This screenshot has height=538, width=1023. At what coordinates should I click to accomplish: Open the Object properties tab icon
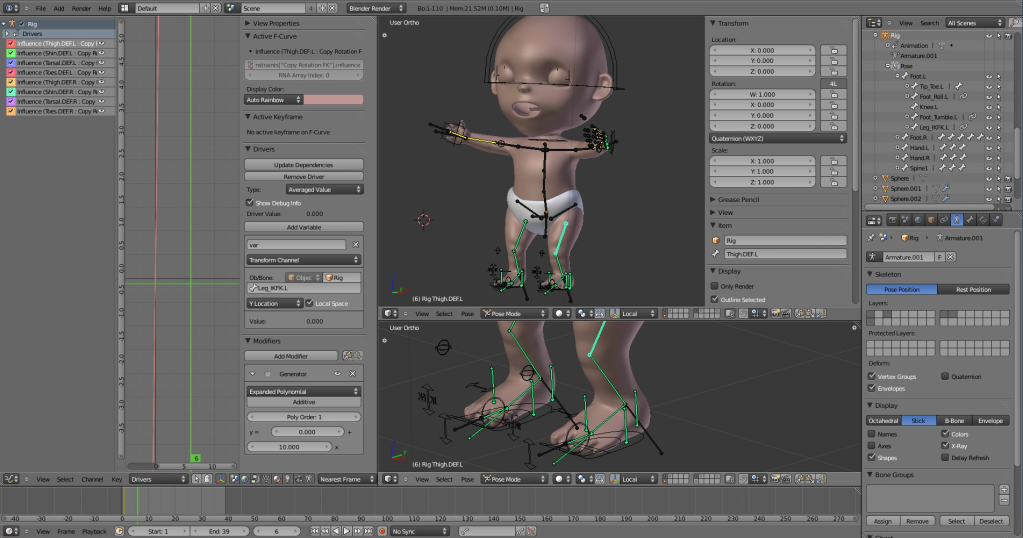coord(931,220)
